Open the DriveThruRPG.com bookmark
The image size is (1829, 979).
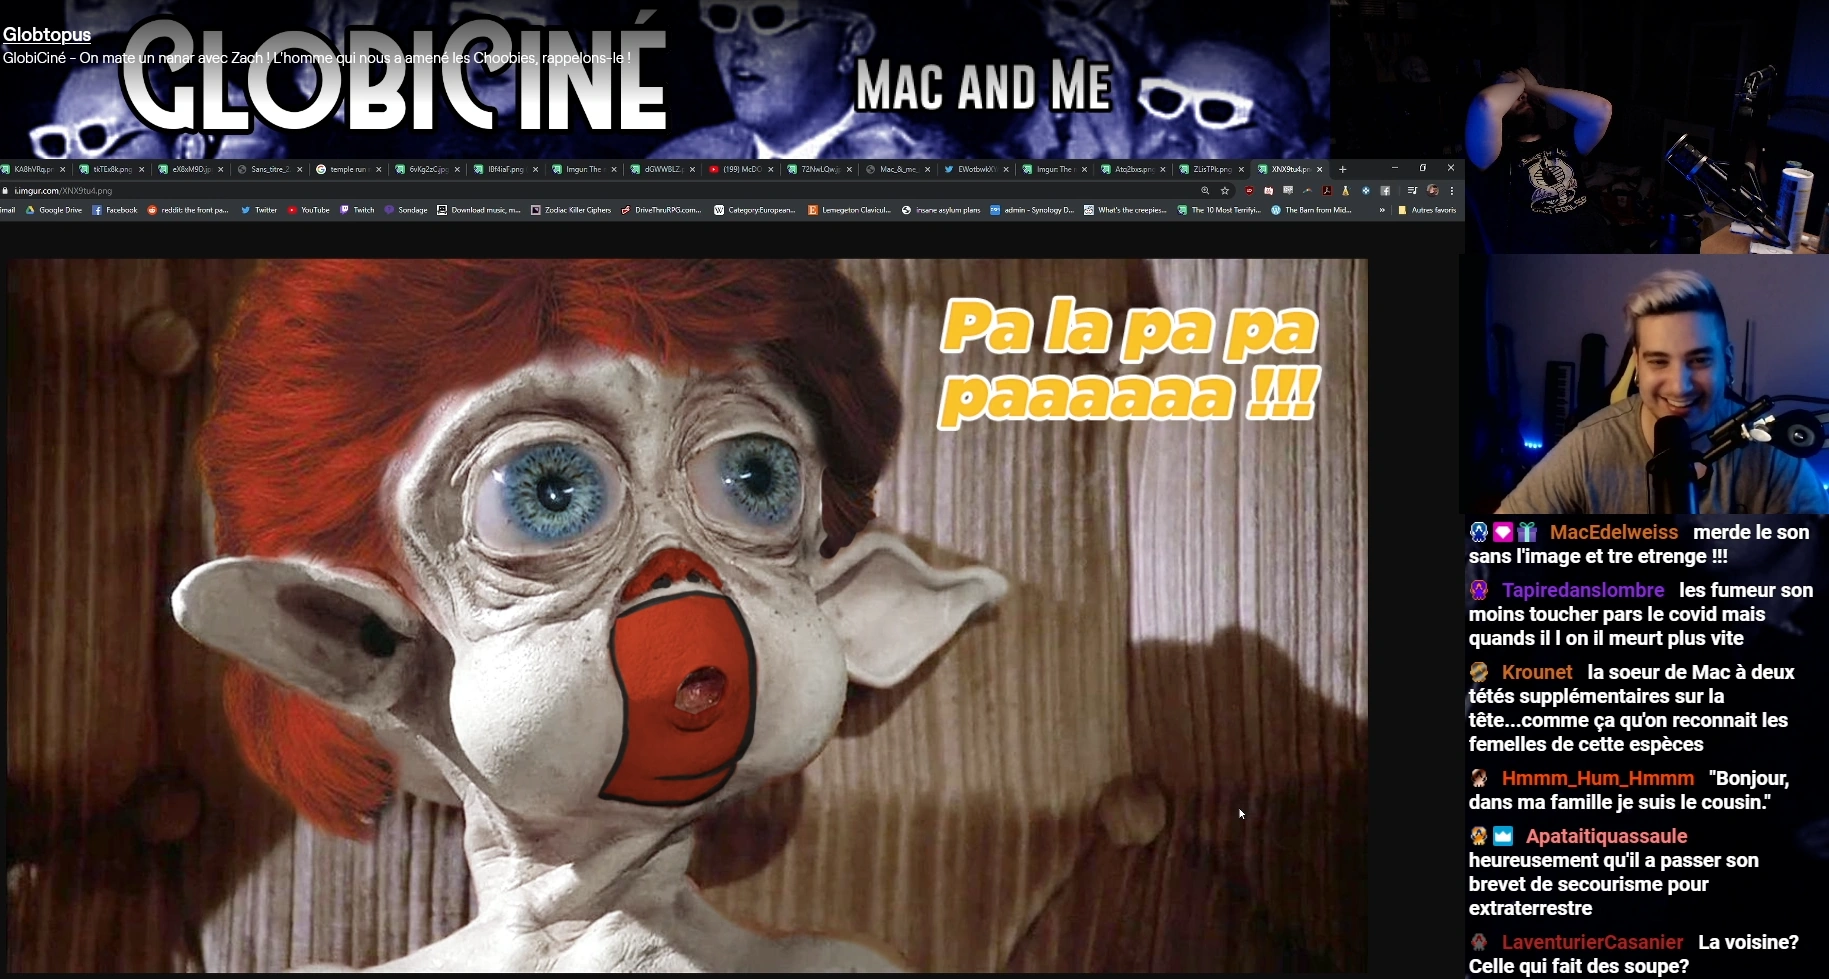pos(661,210)
